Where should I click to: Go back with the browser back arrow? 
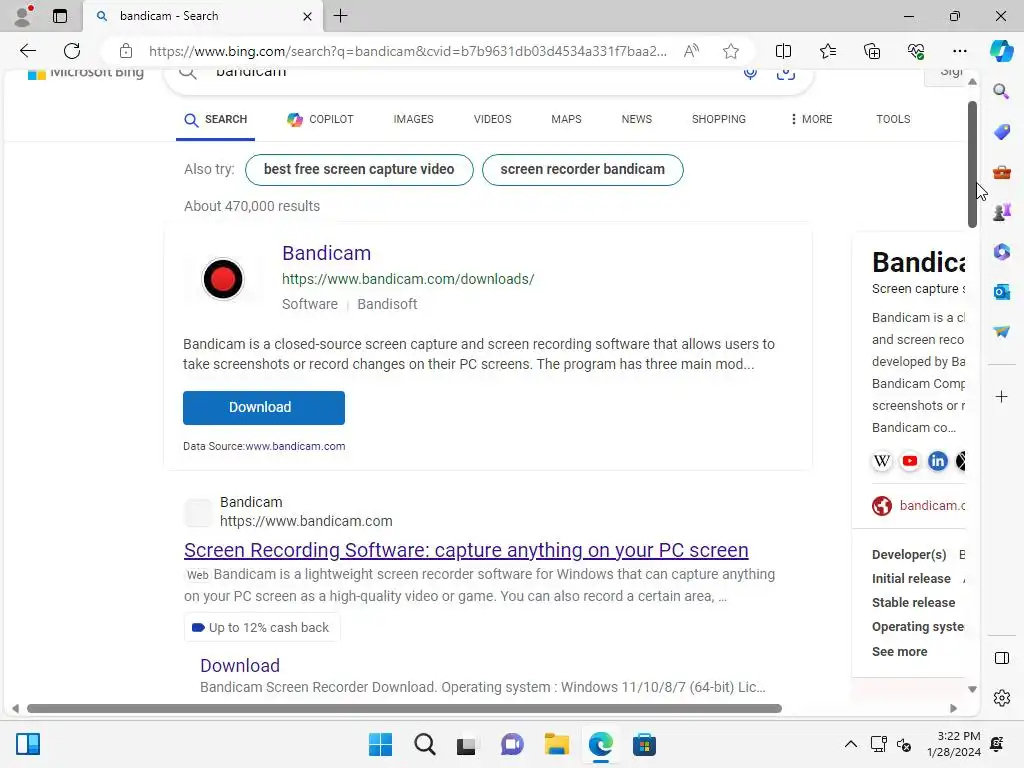(27, 51)
